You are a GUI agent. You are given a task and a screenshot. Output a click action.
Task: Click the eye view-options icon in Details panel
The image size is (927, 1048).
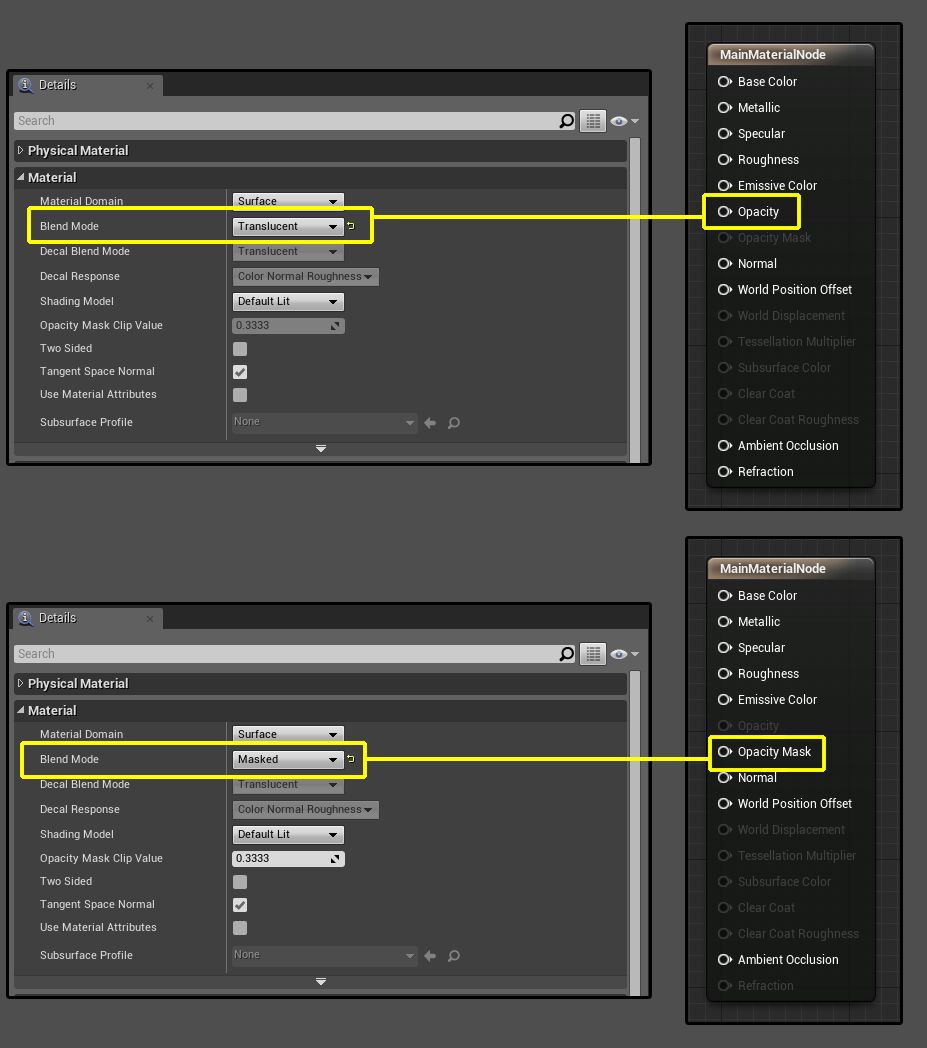619,121
